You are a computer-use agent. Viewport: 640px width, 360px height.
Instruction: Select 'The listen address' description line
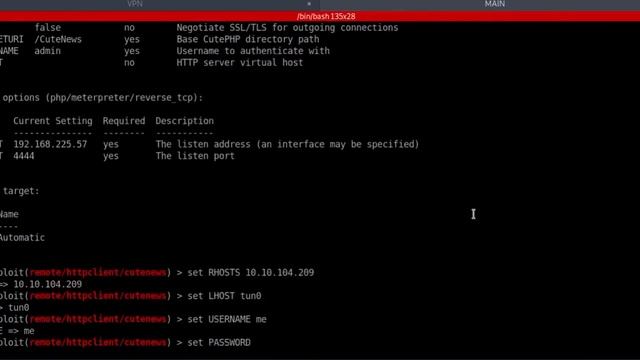point(287,144)
